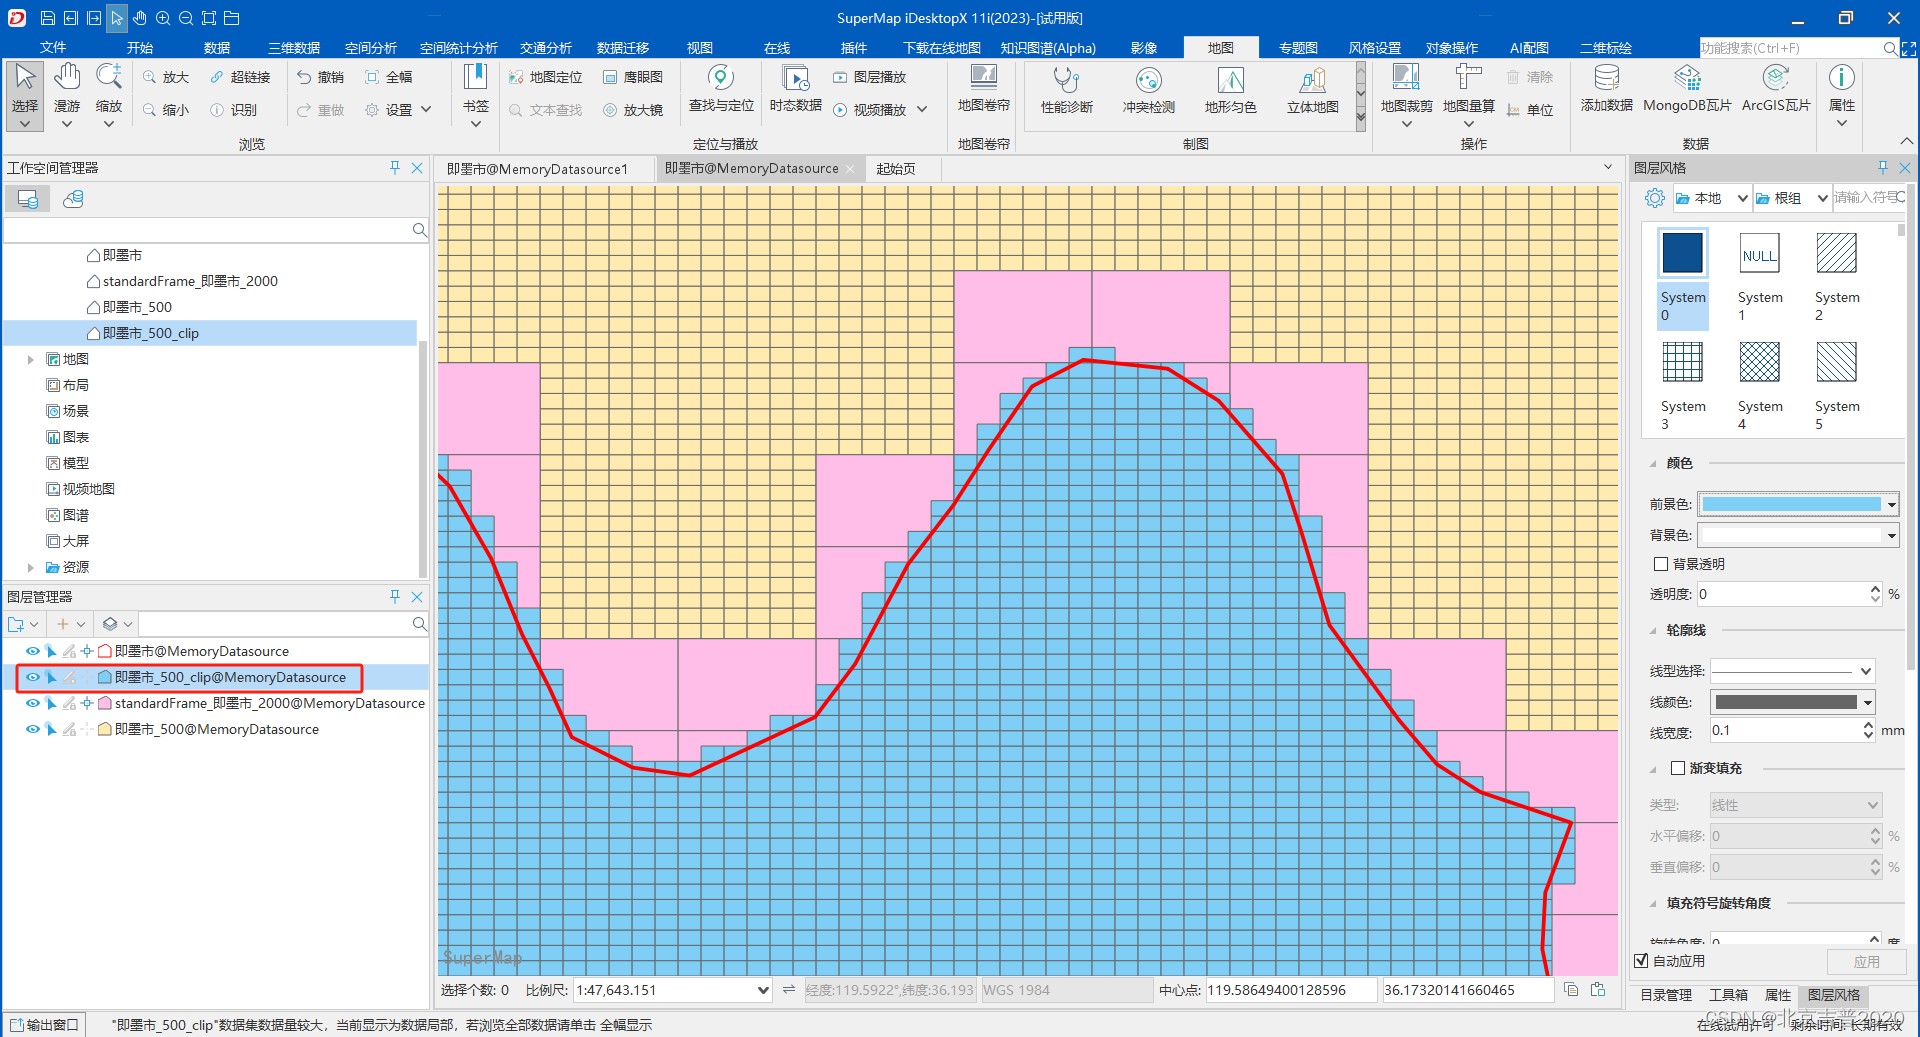Click the 识别 identify tool
The image size is (1920, 1037).
point(233,110)
